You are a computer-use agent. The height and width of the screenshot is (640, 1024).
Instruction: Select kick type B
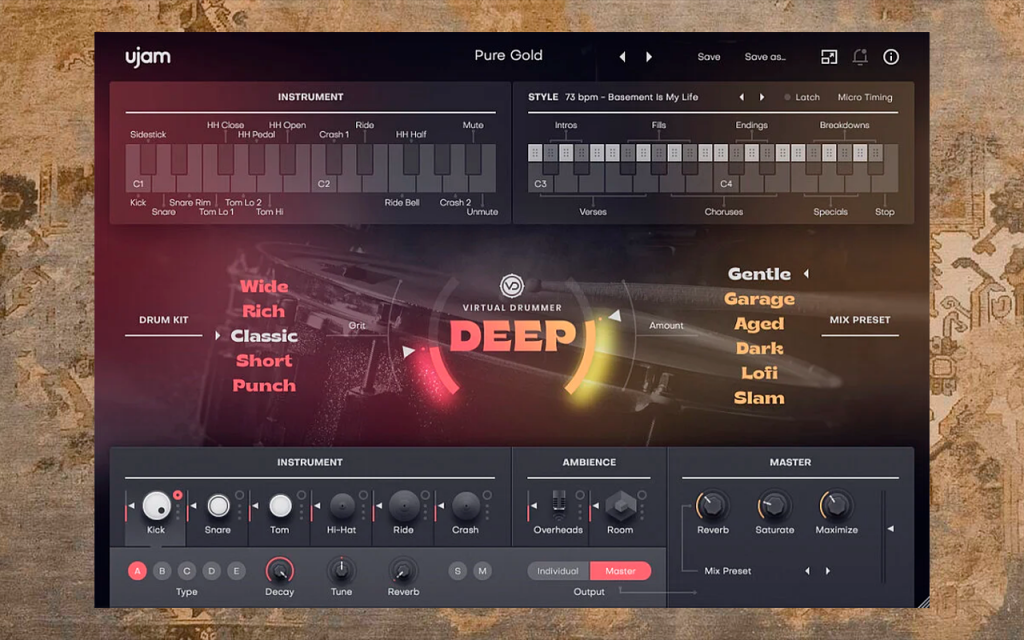coord(162,571)
